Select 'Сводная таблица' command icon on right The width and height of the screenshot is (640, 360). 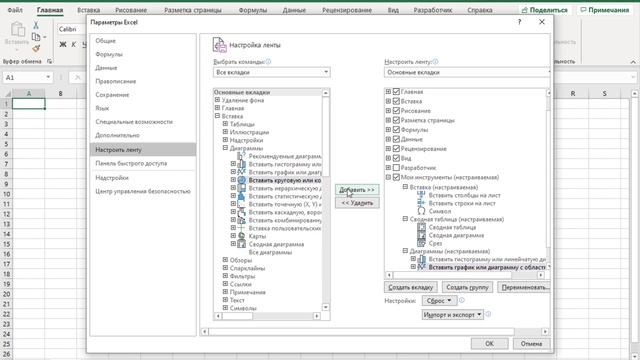tap(421, 227)
